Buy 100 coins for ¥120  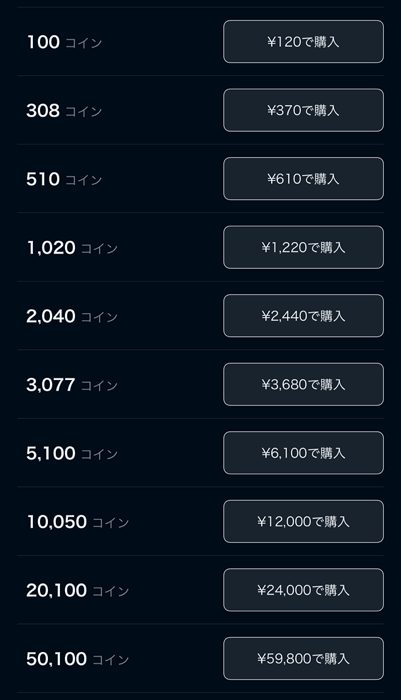[x=303, y=42]
